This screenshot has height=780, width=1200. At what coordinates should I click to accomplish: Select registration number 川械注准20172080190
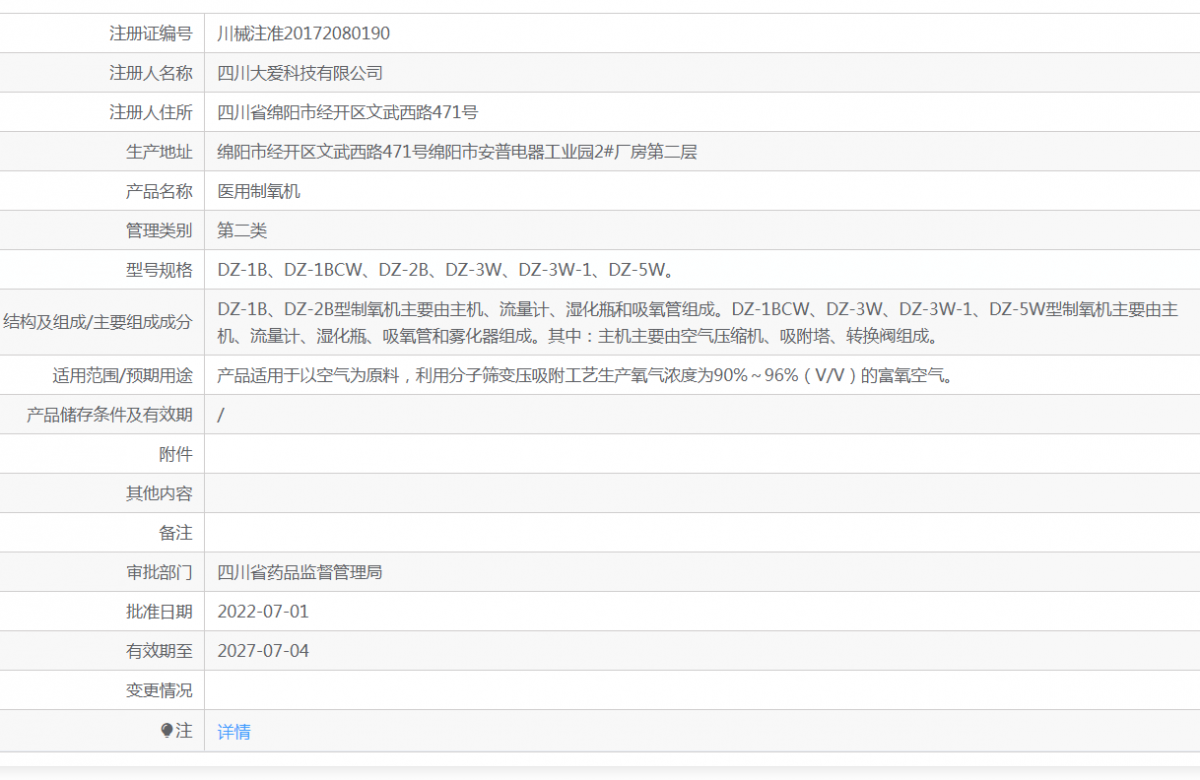tap(304, 33)
